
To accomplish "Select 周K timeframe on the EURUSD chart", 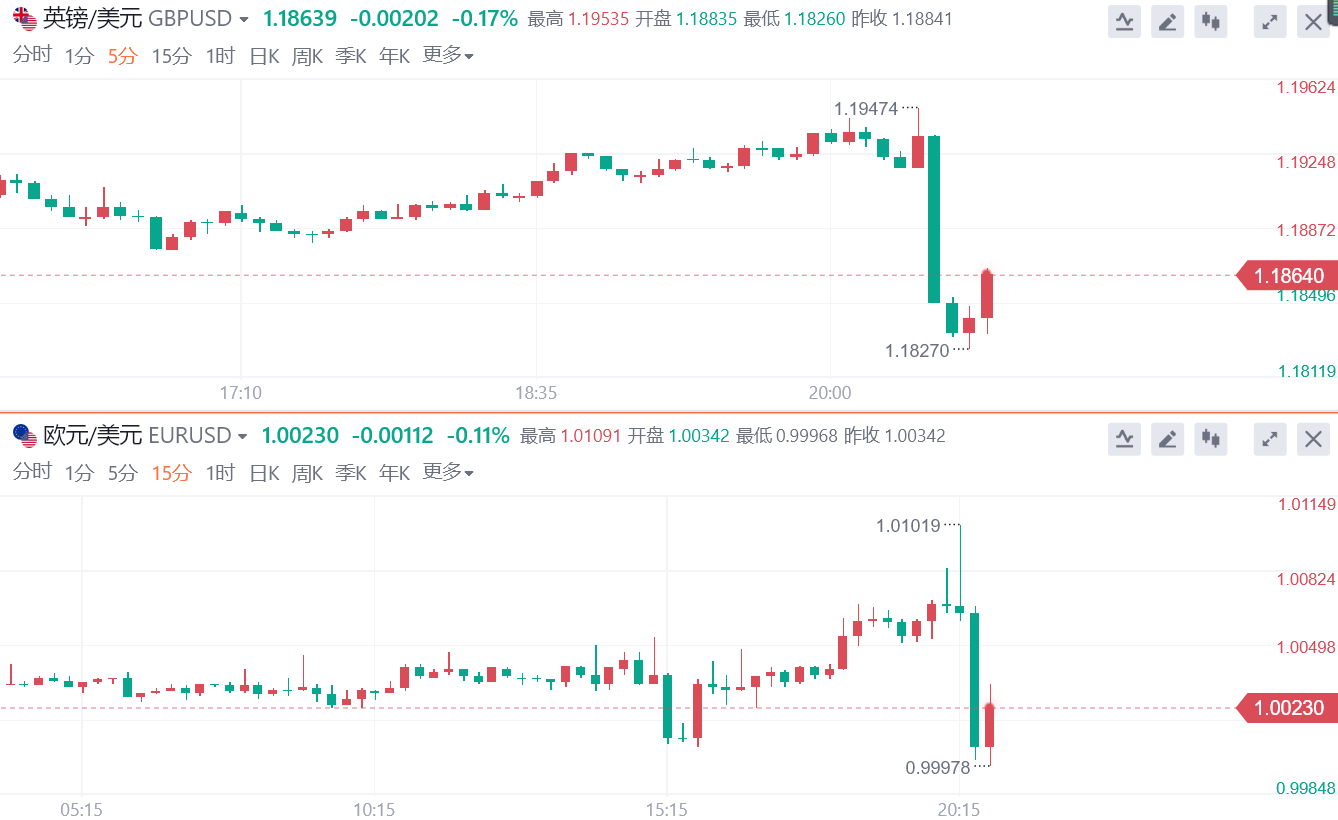I will 307,473.
